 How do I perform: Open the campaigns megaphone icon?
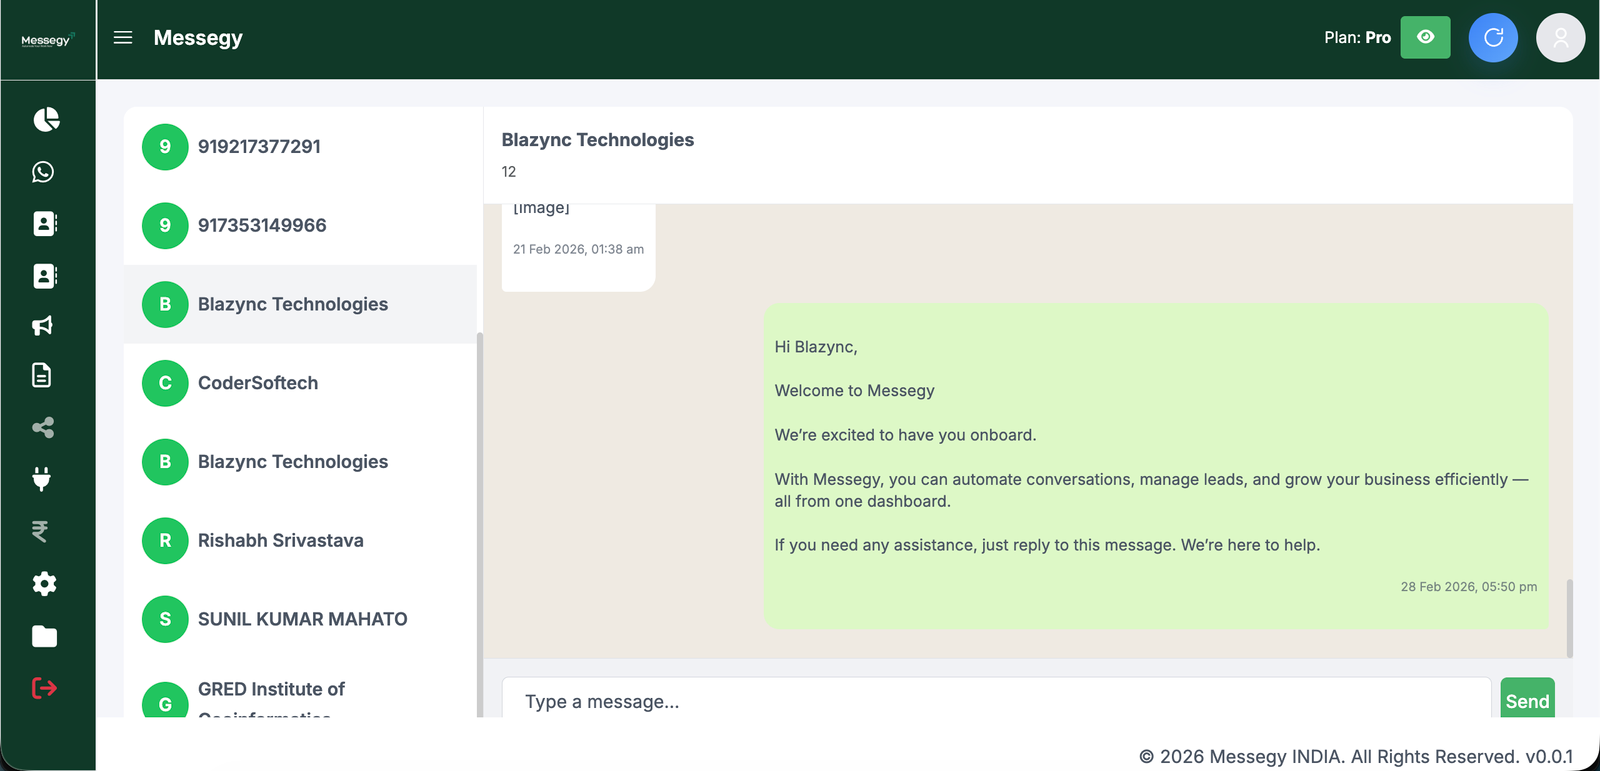tap(42, 325)
